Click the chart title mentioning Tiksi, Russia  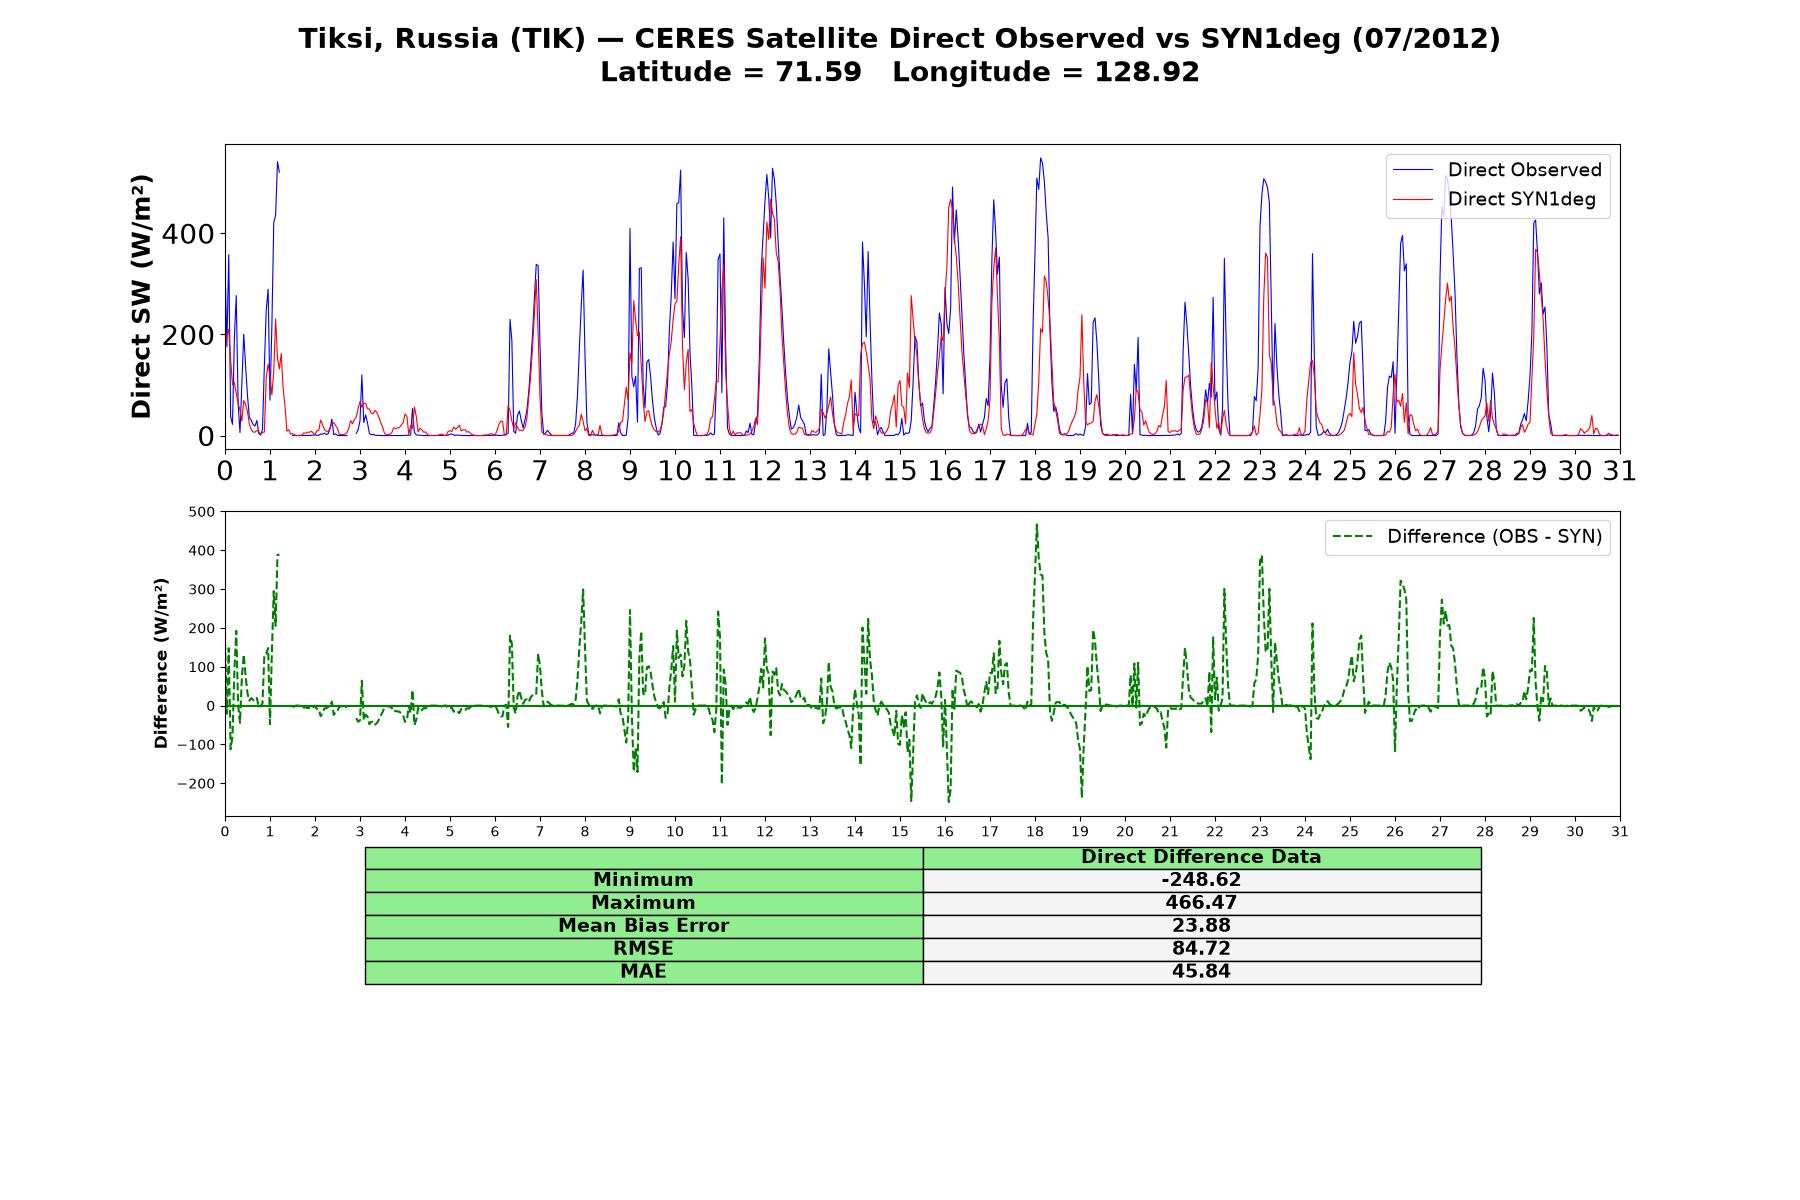click(900, 39)
